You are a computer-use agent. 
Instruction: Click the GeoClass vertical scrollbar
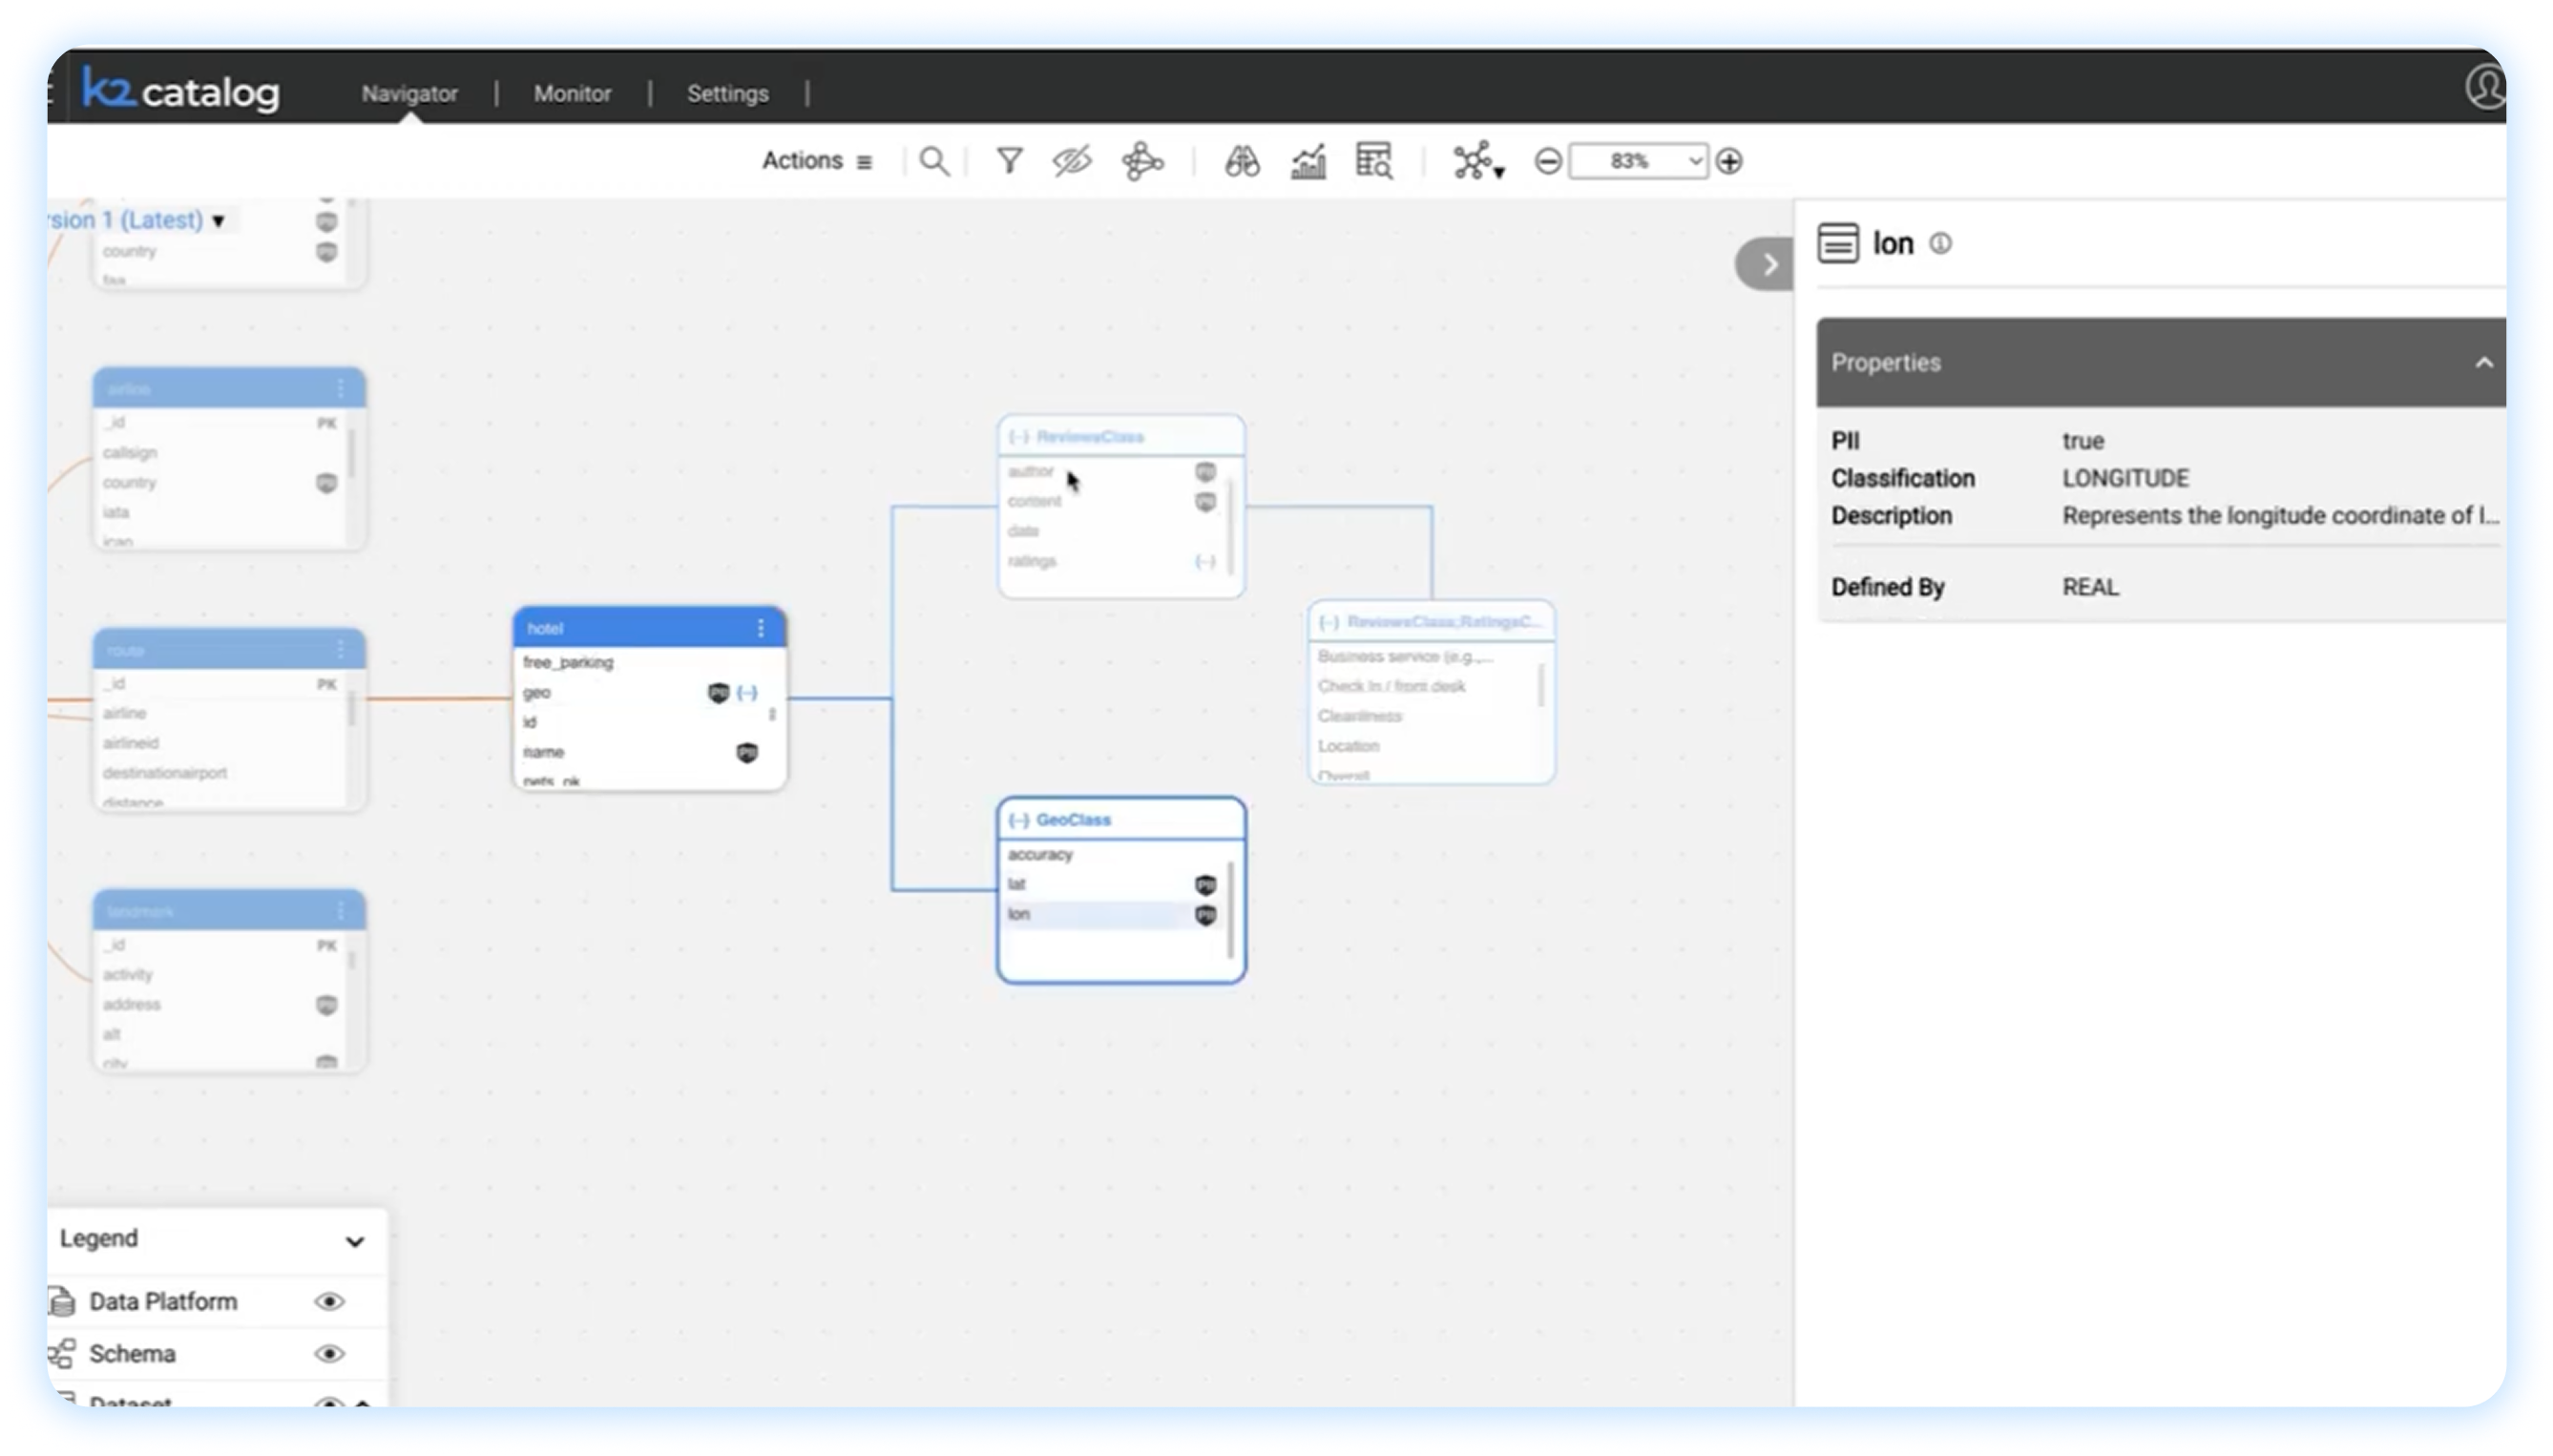click(x=1230, y=908)
